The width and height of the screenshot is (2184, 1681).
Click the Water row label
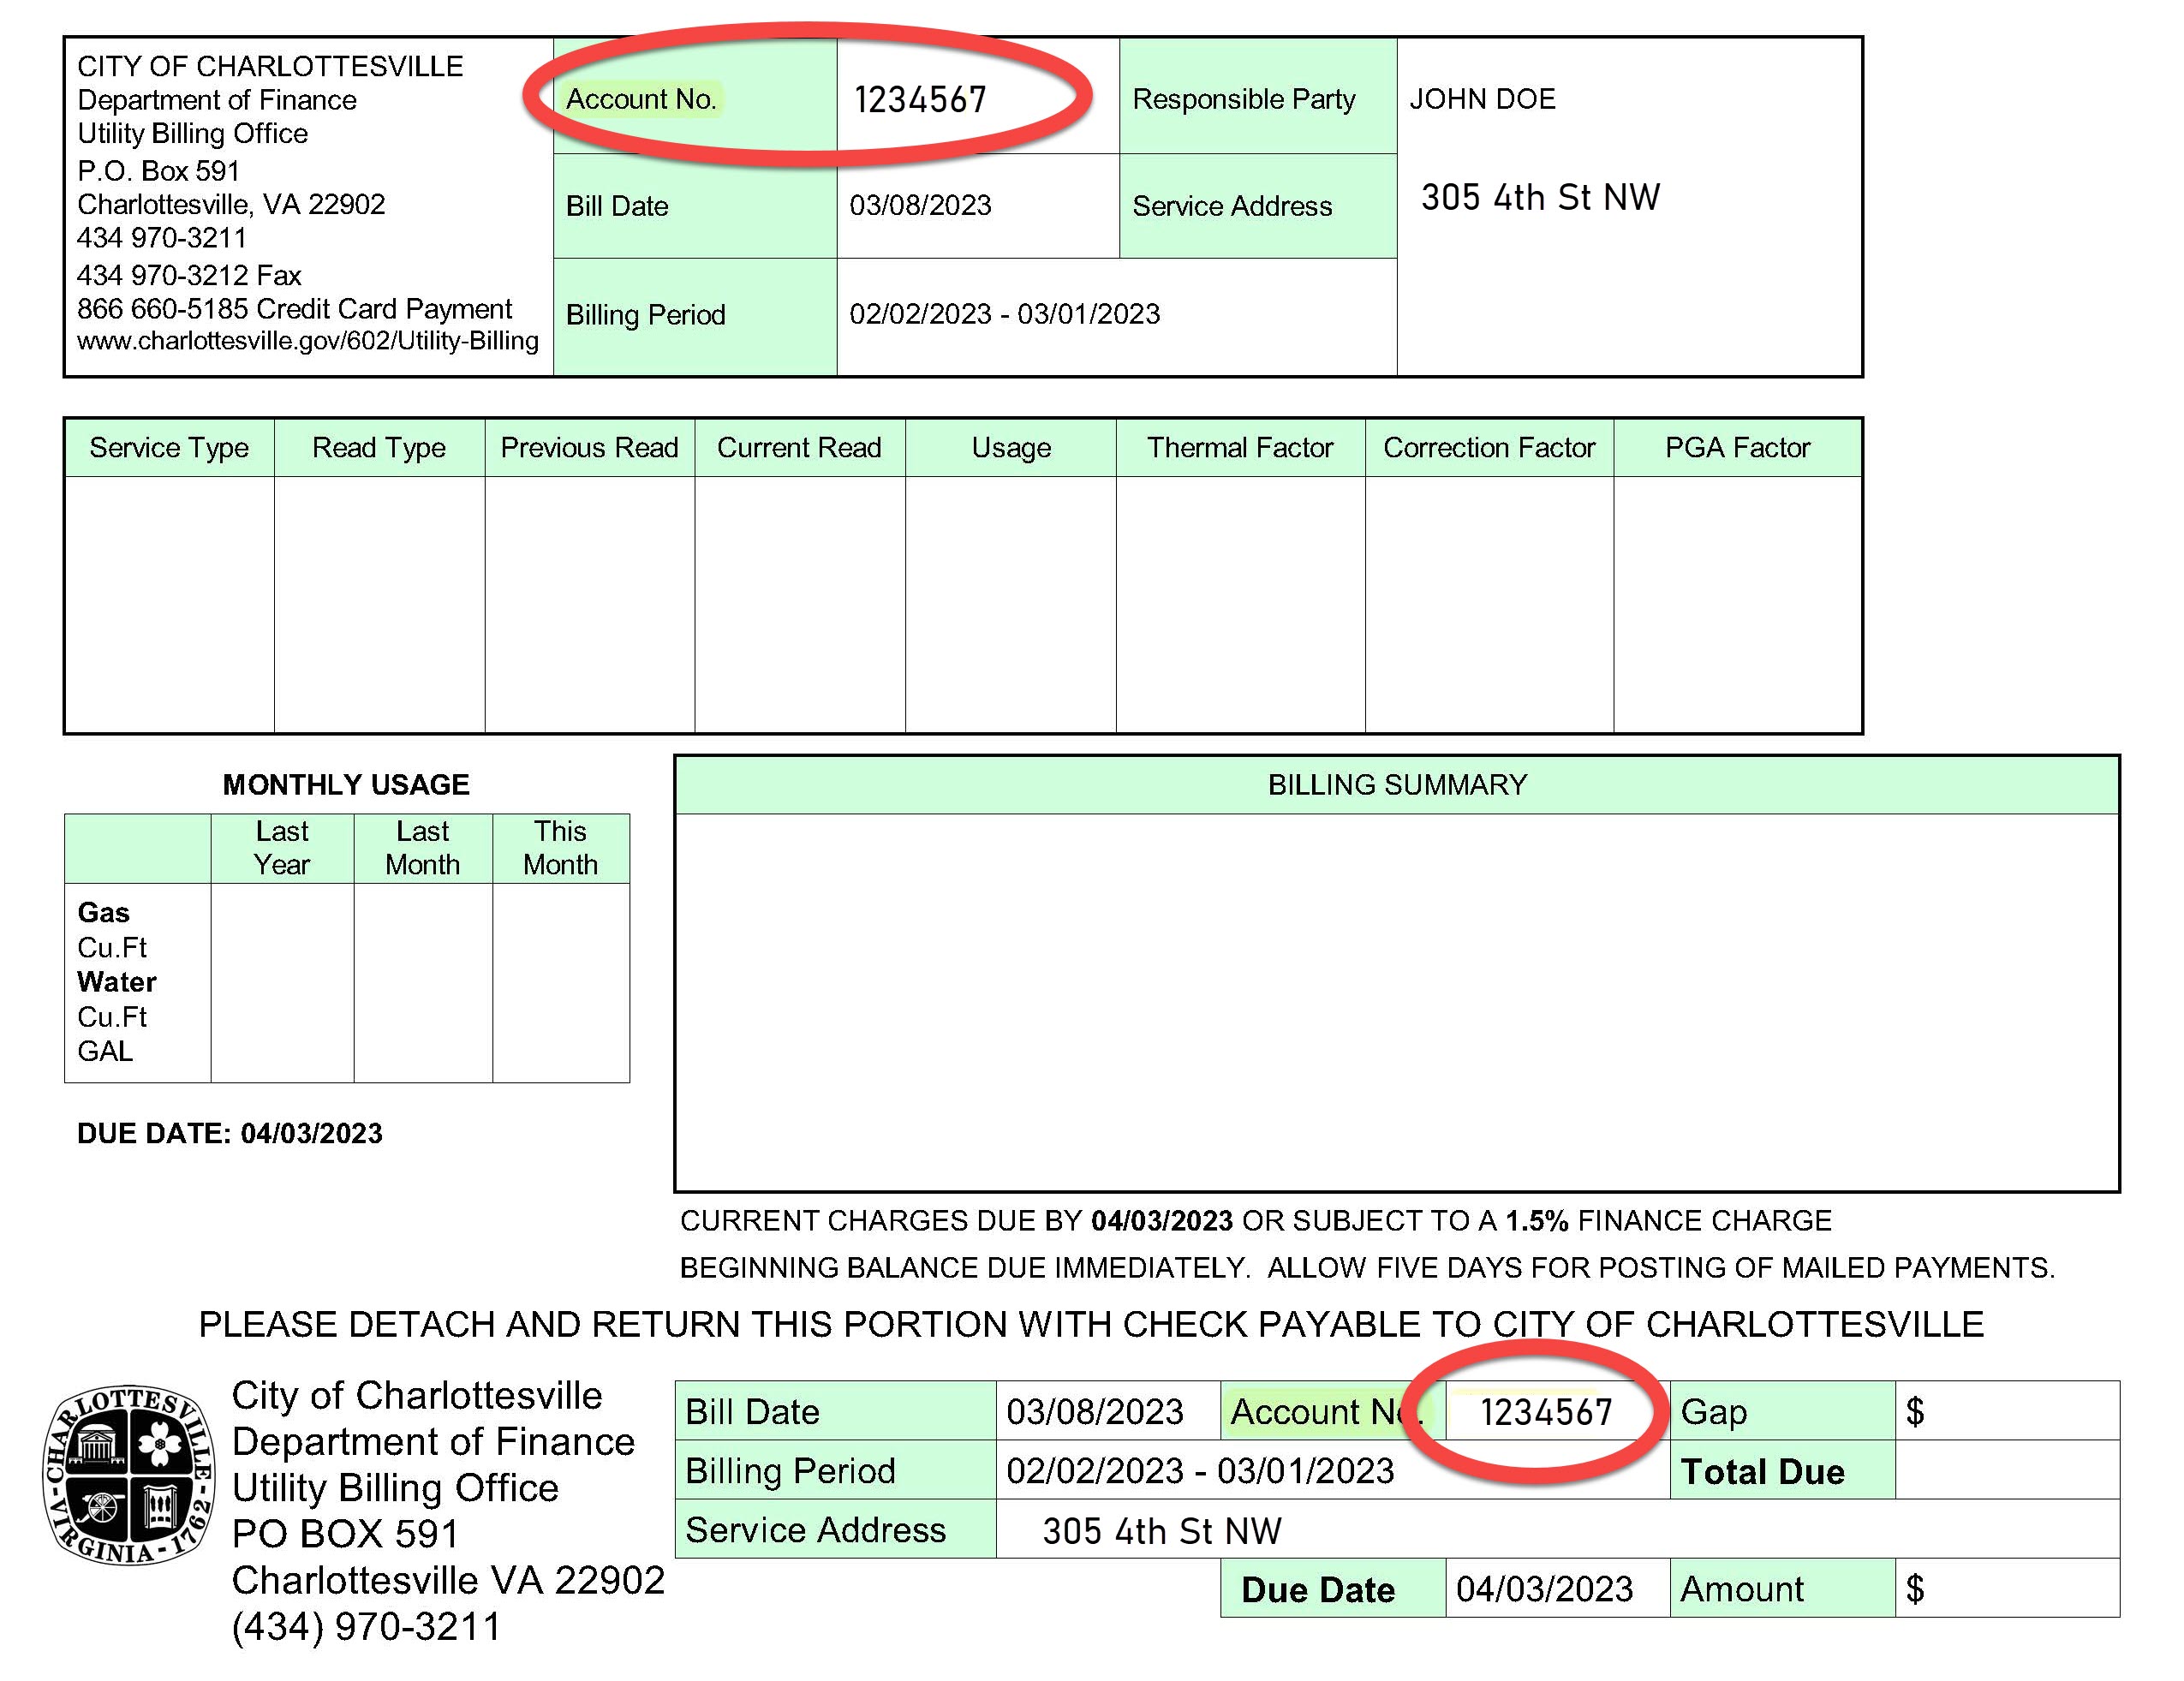click(117, 982)
